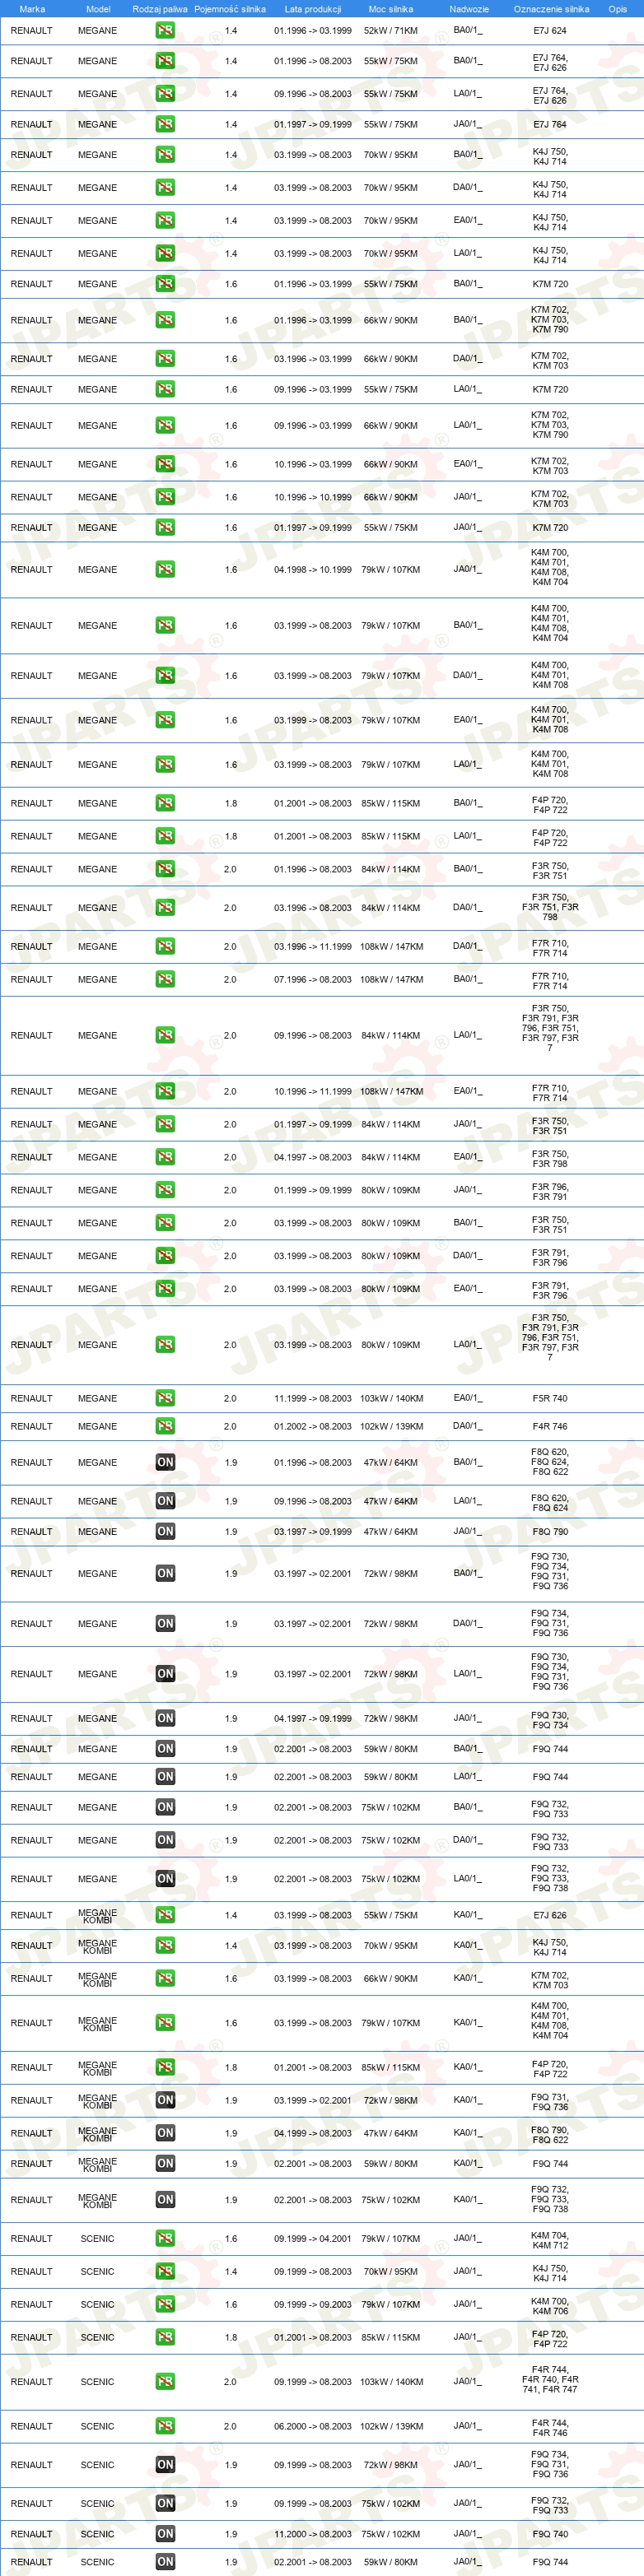The height and width of the screenshot is (2576, 644).
Task: Click the 09.1999 -> 04.2001 production years cell
Action: [x=313, y=2238]
